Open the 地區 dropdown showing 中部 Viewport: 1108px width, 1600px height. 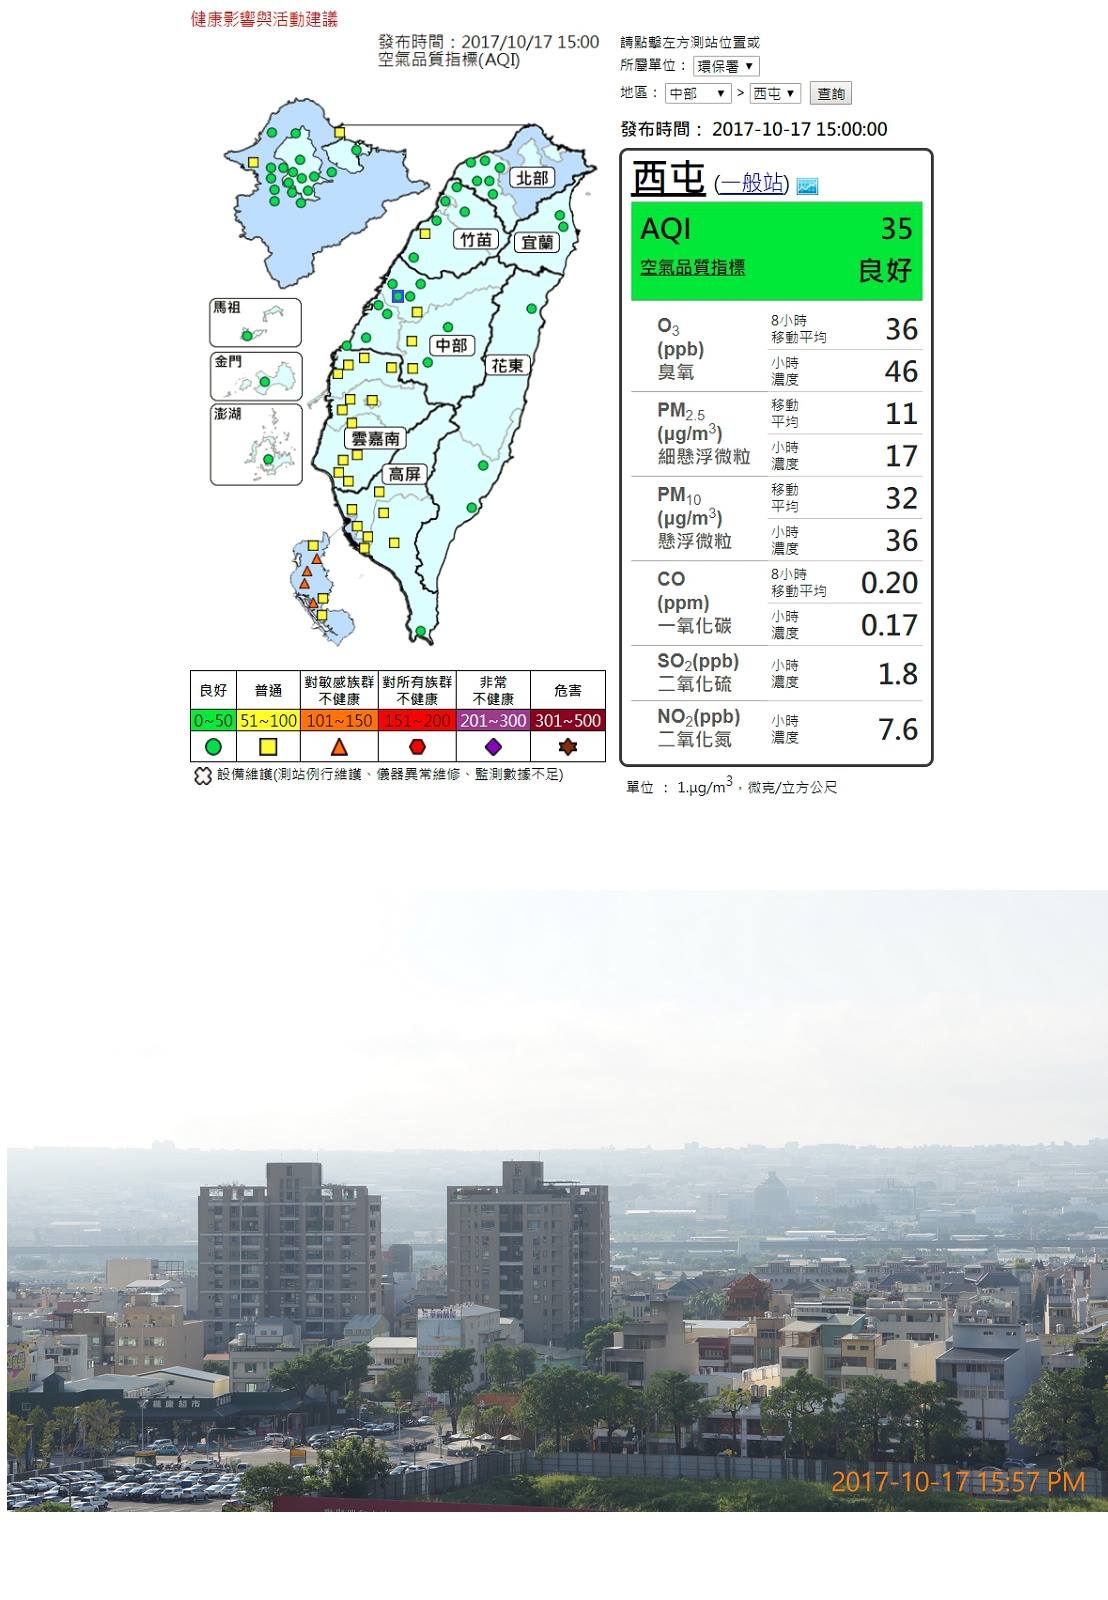point(698,93)
